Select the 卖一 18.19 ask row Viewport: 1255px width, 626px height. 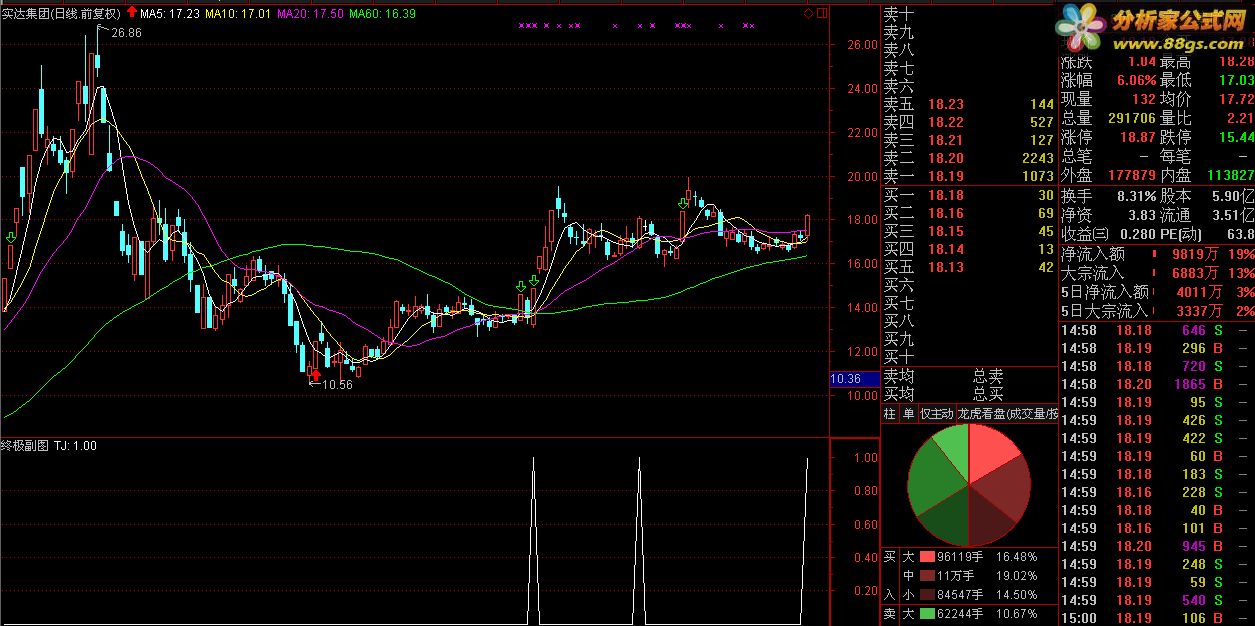click(968, 176)
